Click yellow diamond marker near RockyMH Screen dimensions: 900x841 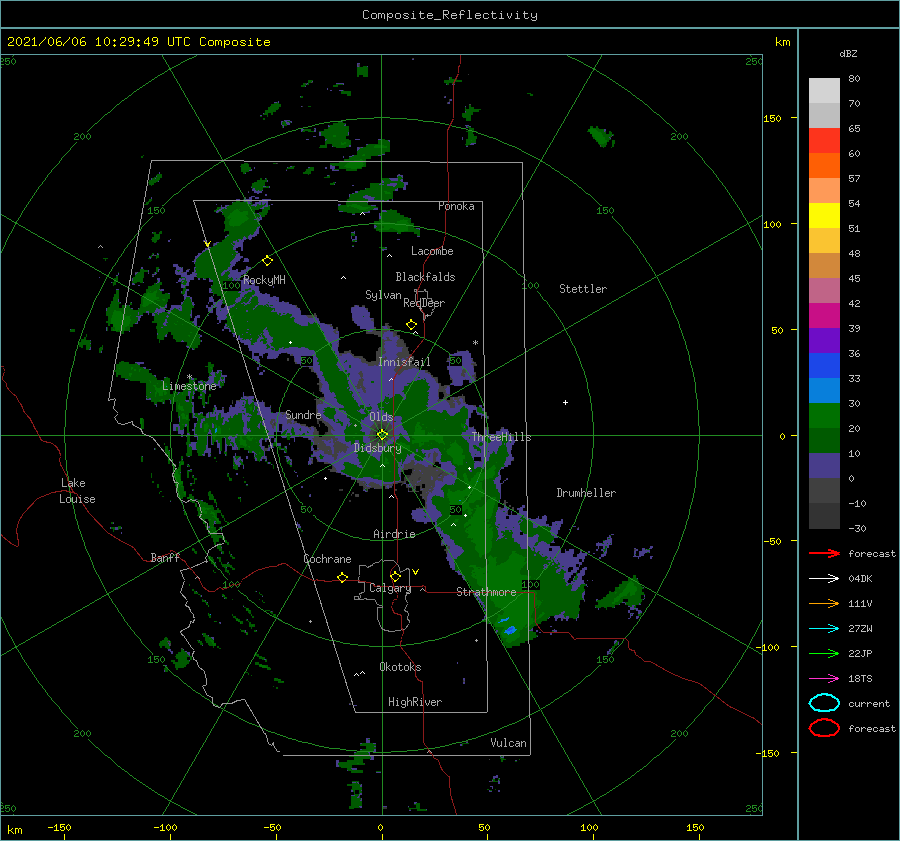(267, 261)
